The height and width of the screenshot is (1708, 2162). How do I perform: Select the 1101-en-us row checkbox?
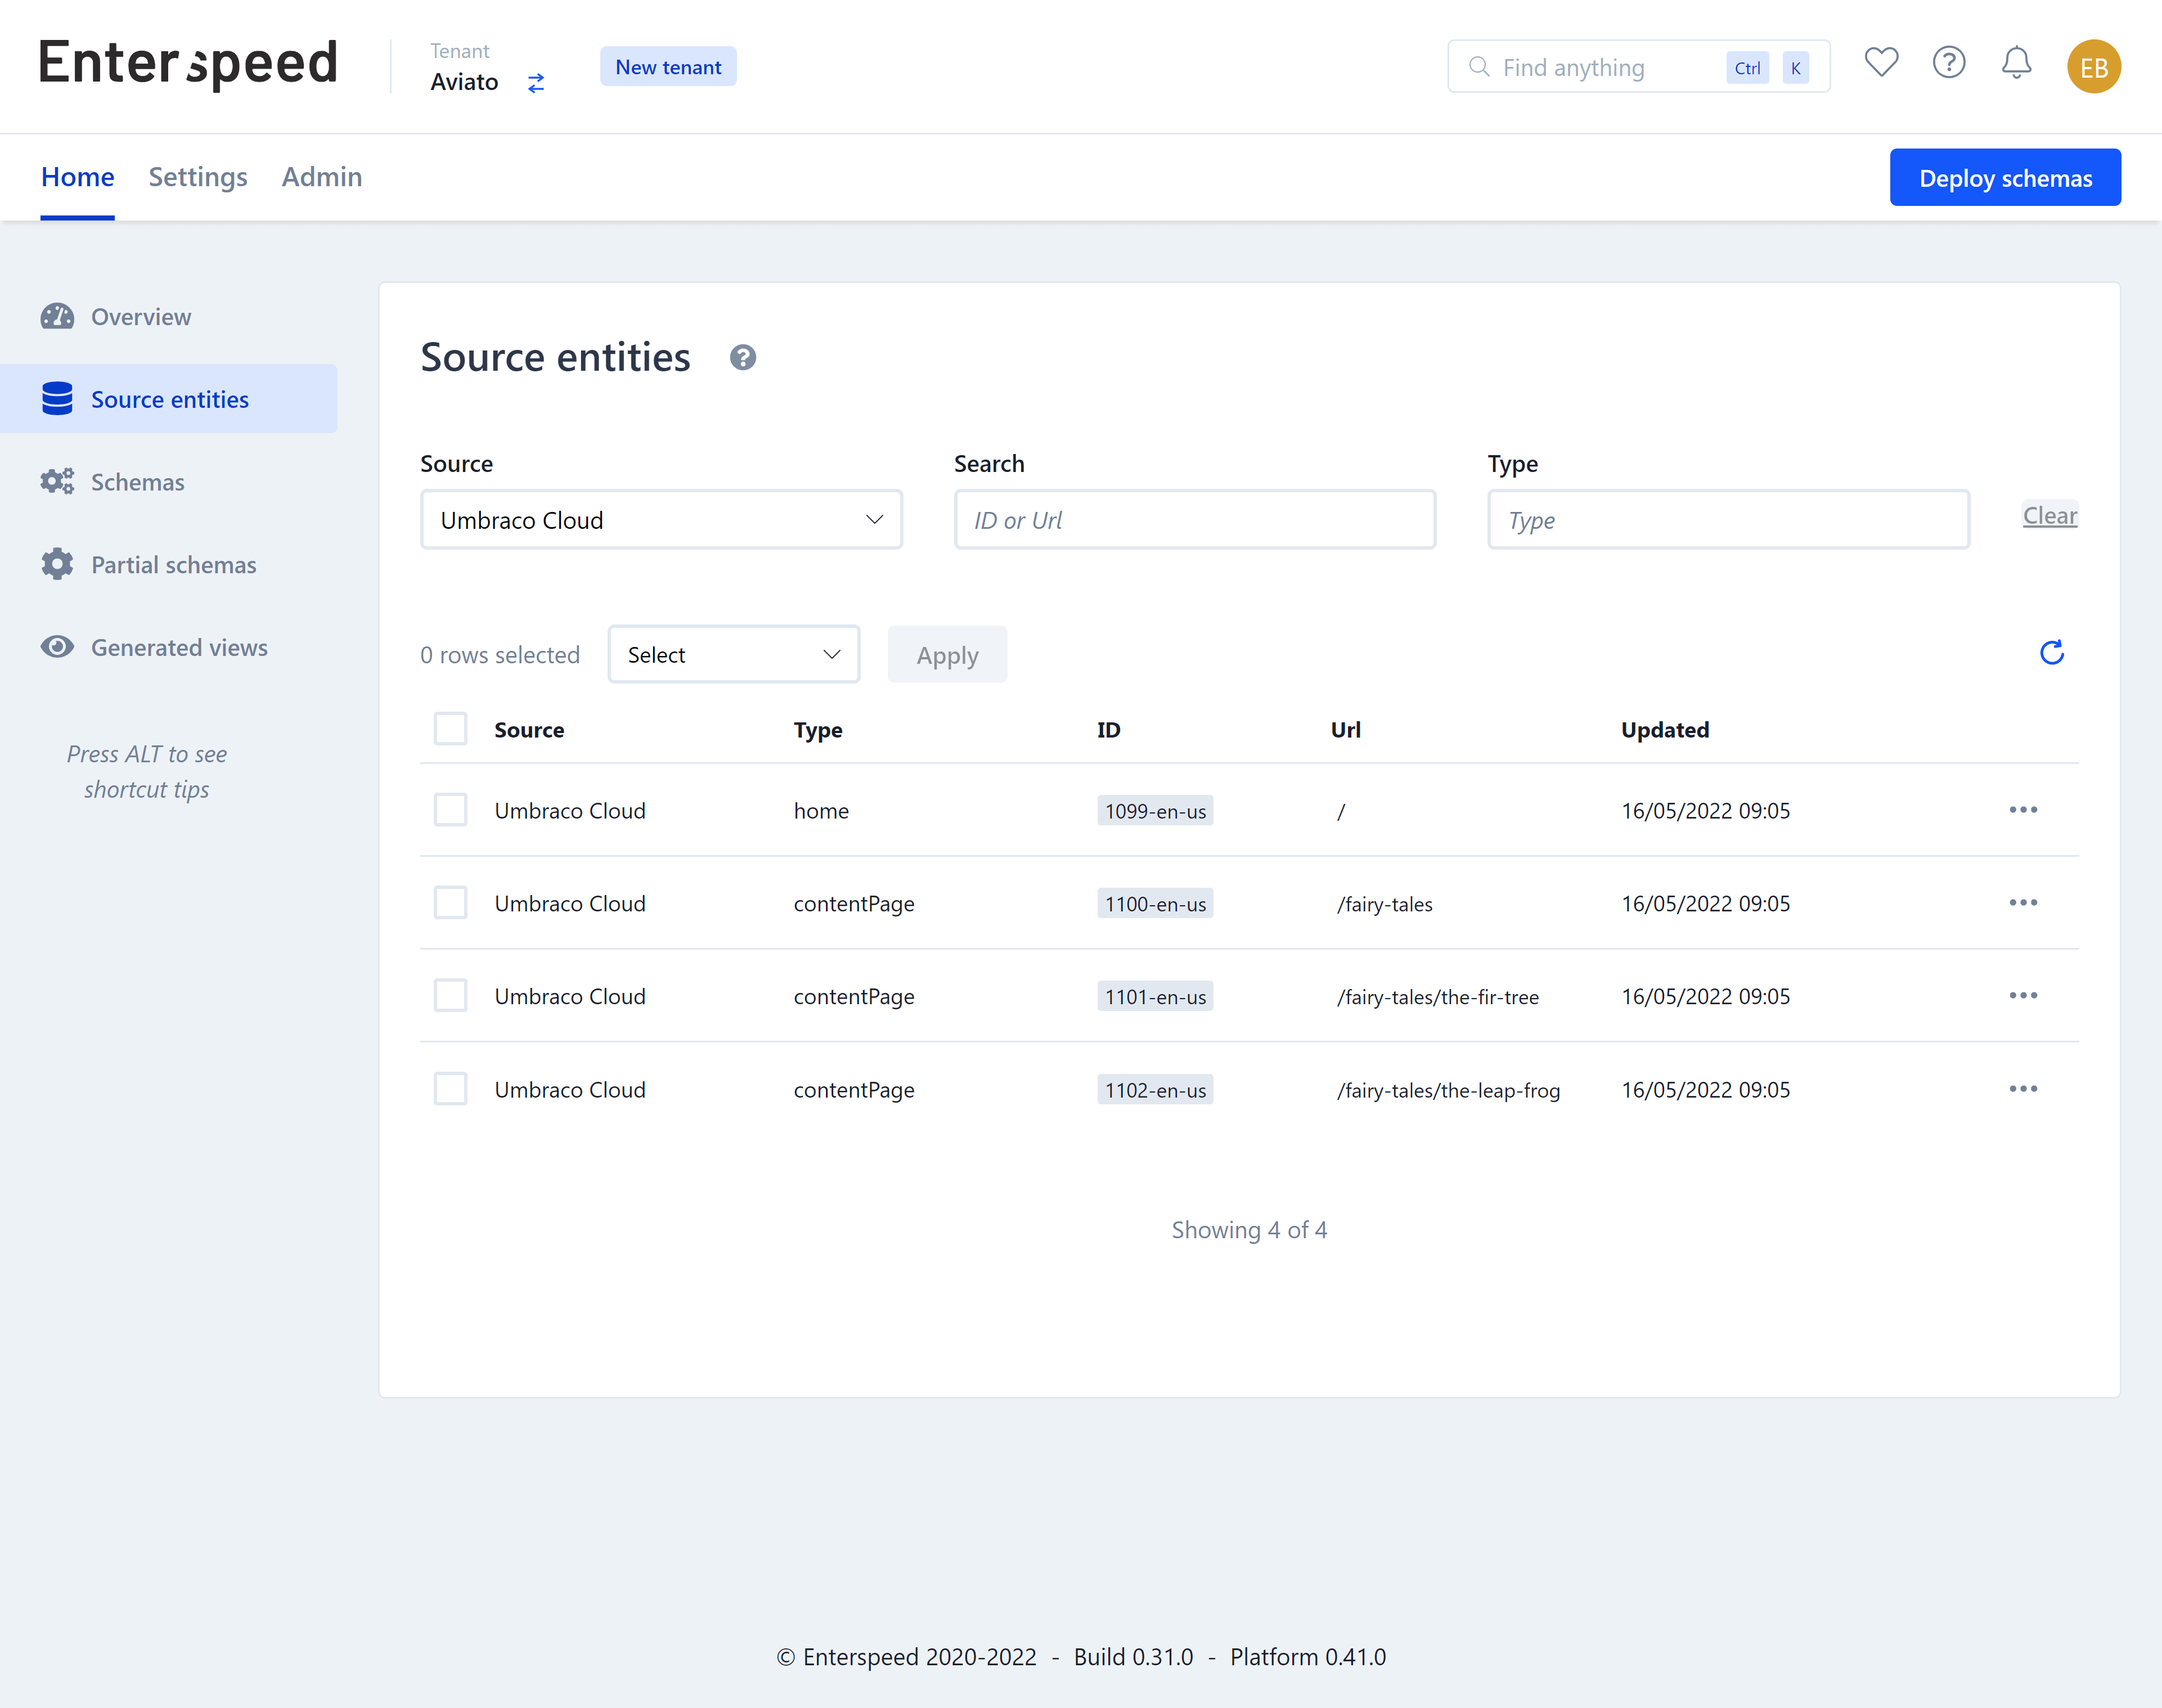pyautogui.click(x=450, y=996)
